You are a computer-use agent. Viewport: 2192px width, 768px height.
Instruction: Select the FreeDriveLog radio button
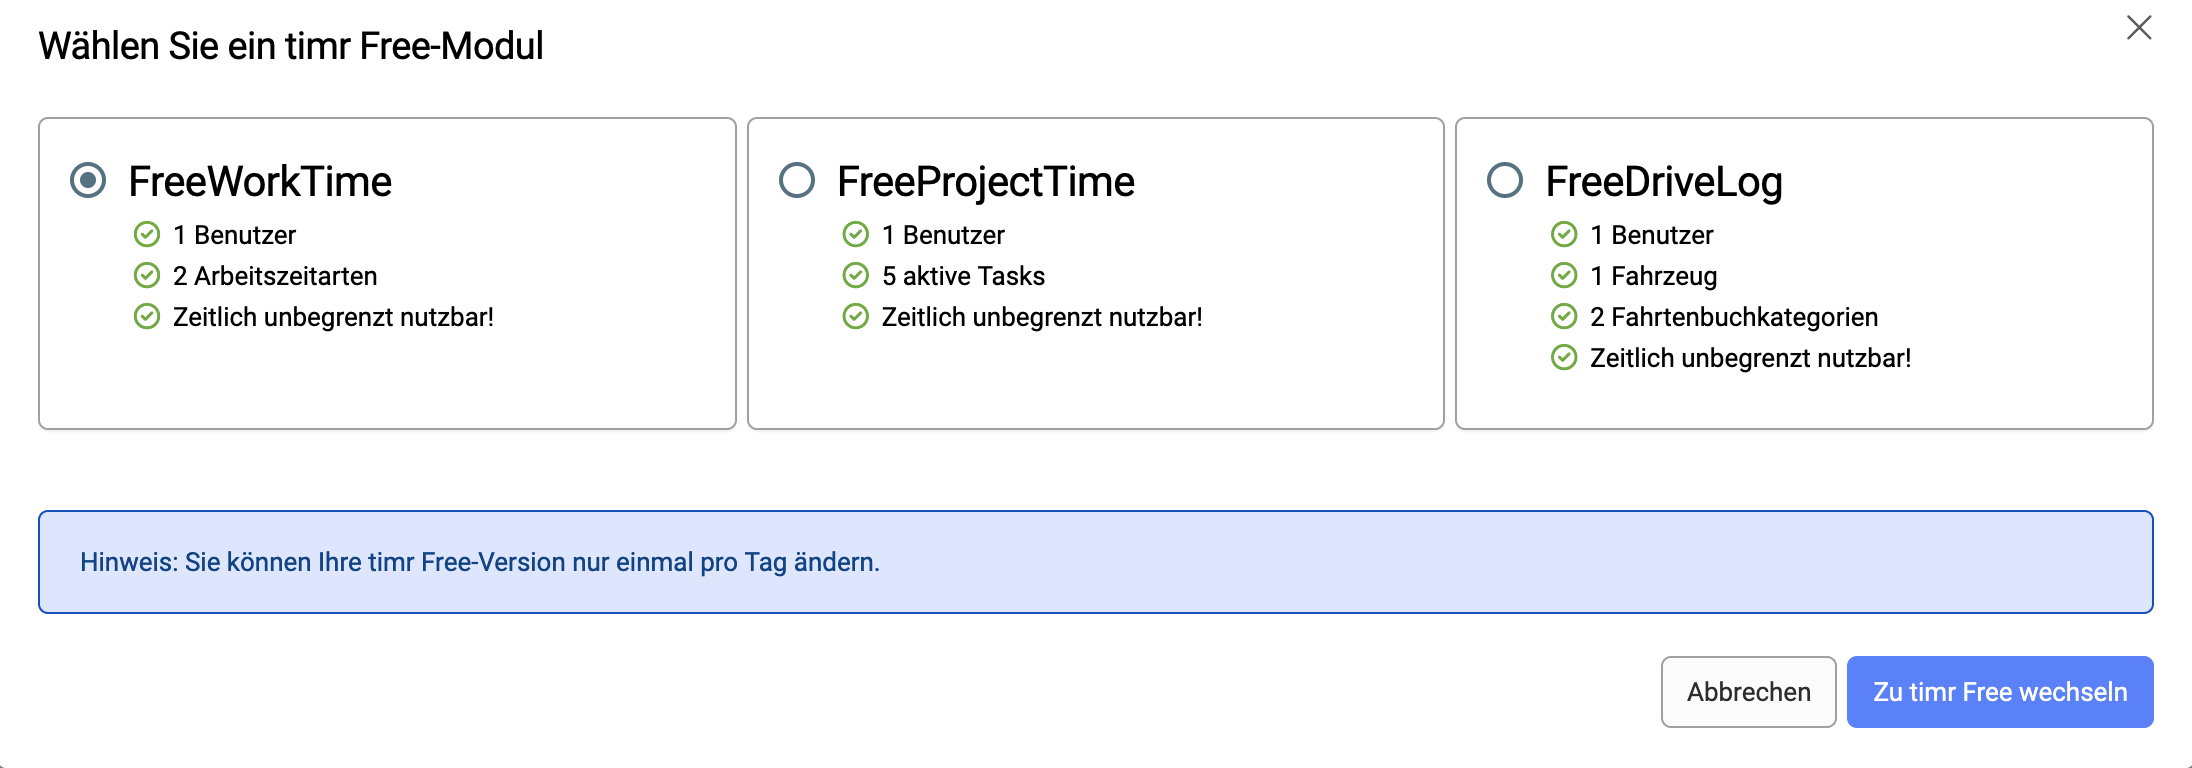(1505, 181)
